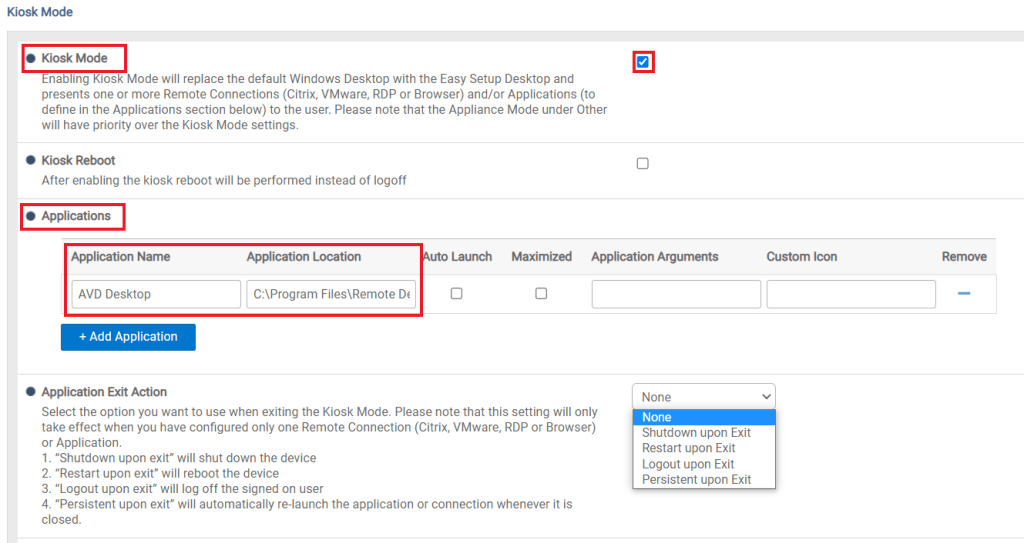Check Maximized box for AVD Desktop
This screenshot has height=543, width=1024.
pos(541,294)
